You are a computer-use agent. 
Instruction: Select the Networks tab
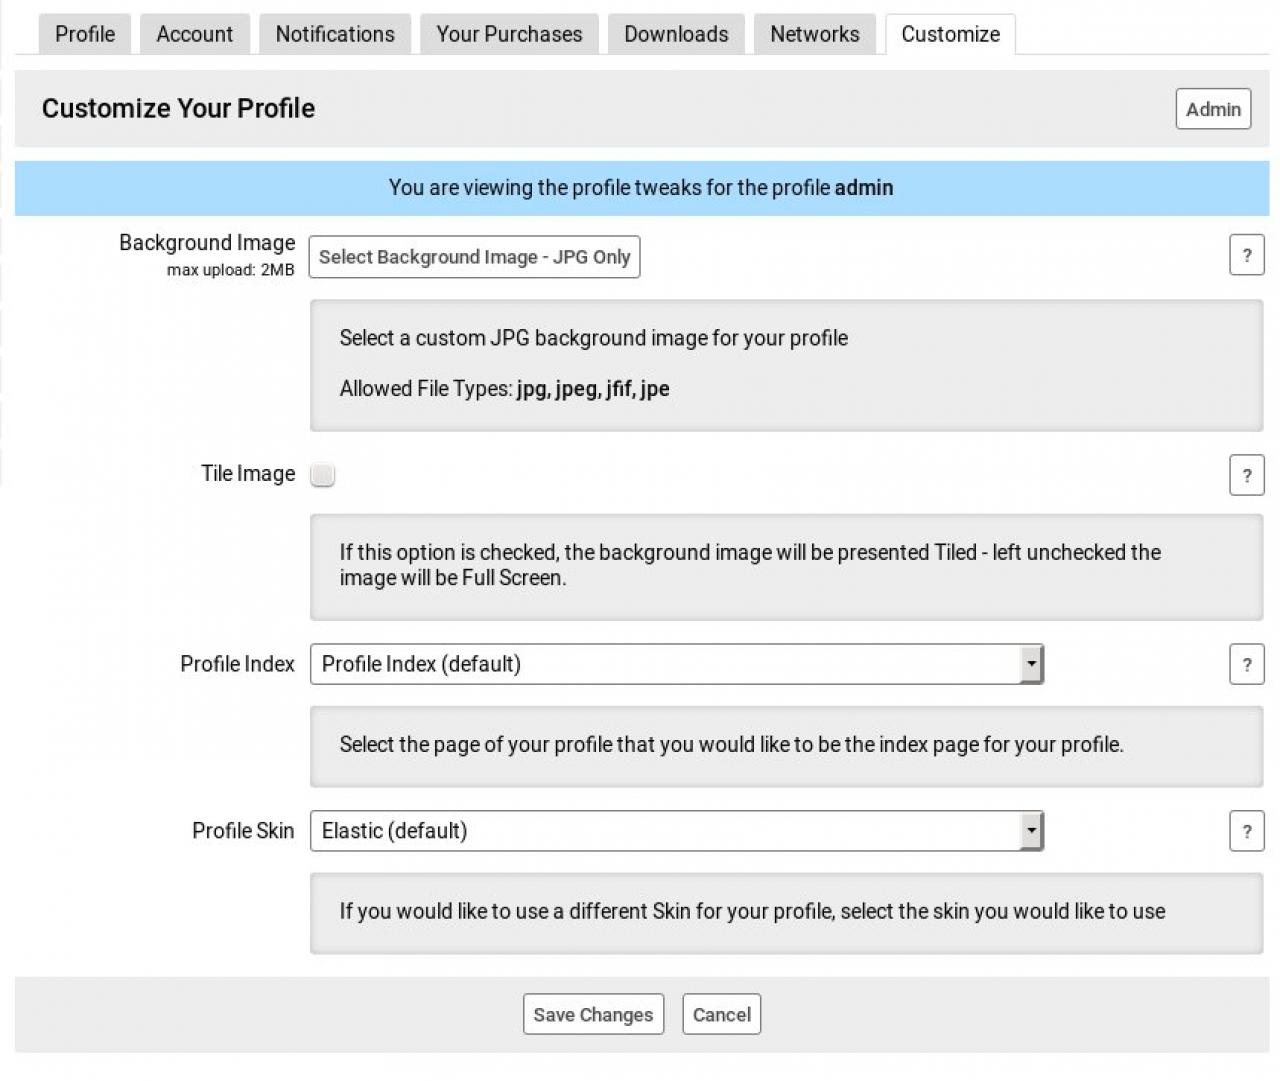(x=814, y=34)
